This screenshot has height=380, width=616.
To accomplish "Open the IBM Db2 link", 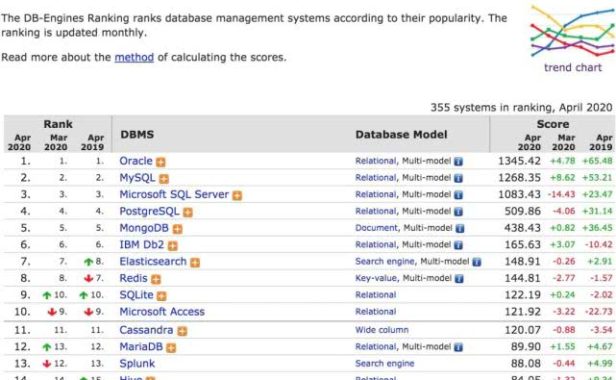I will [142, 245].
